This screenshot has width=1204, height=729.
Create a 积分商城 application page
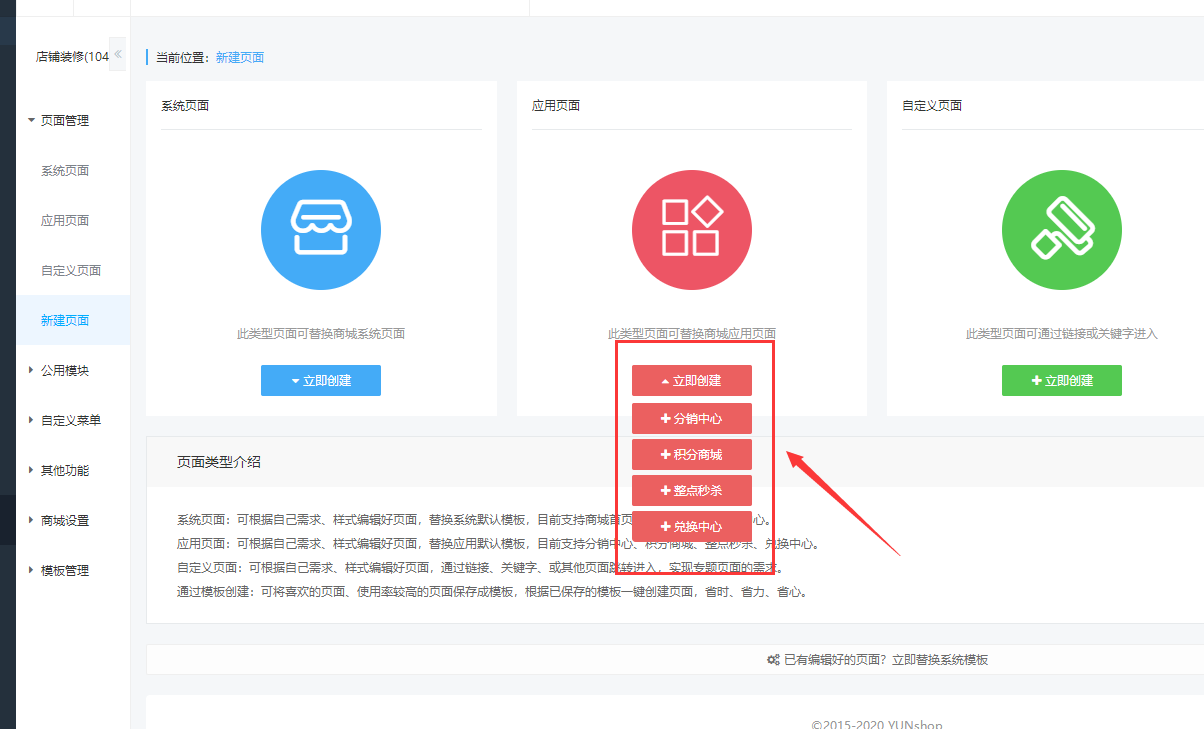click(x=691, y=455)
